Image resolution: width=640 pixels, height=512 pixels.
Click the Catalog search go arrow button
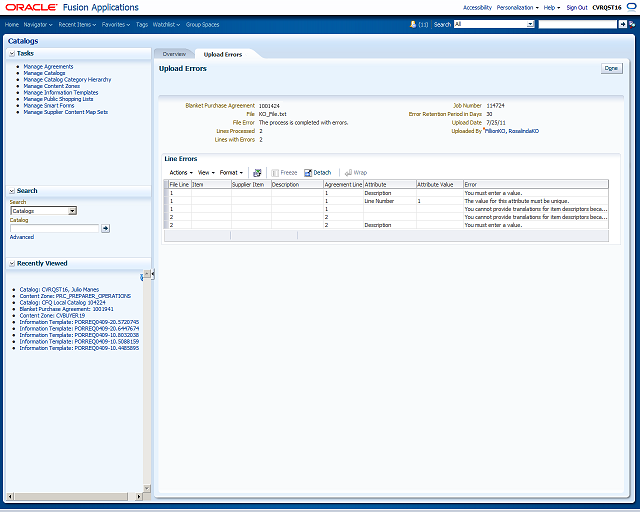(x=105, y=228)
